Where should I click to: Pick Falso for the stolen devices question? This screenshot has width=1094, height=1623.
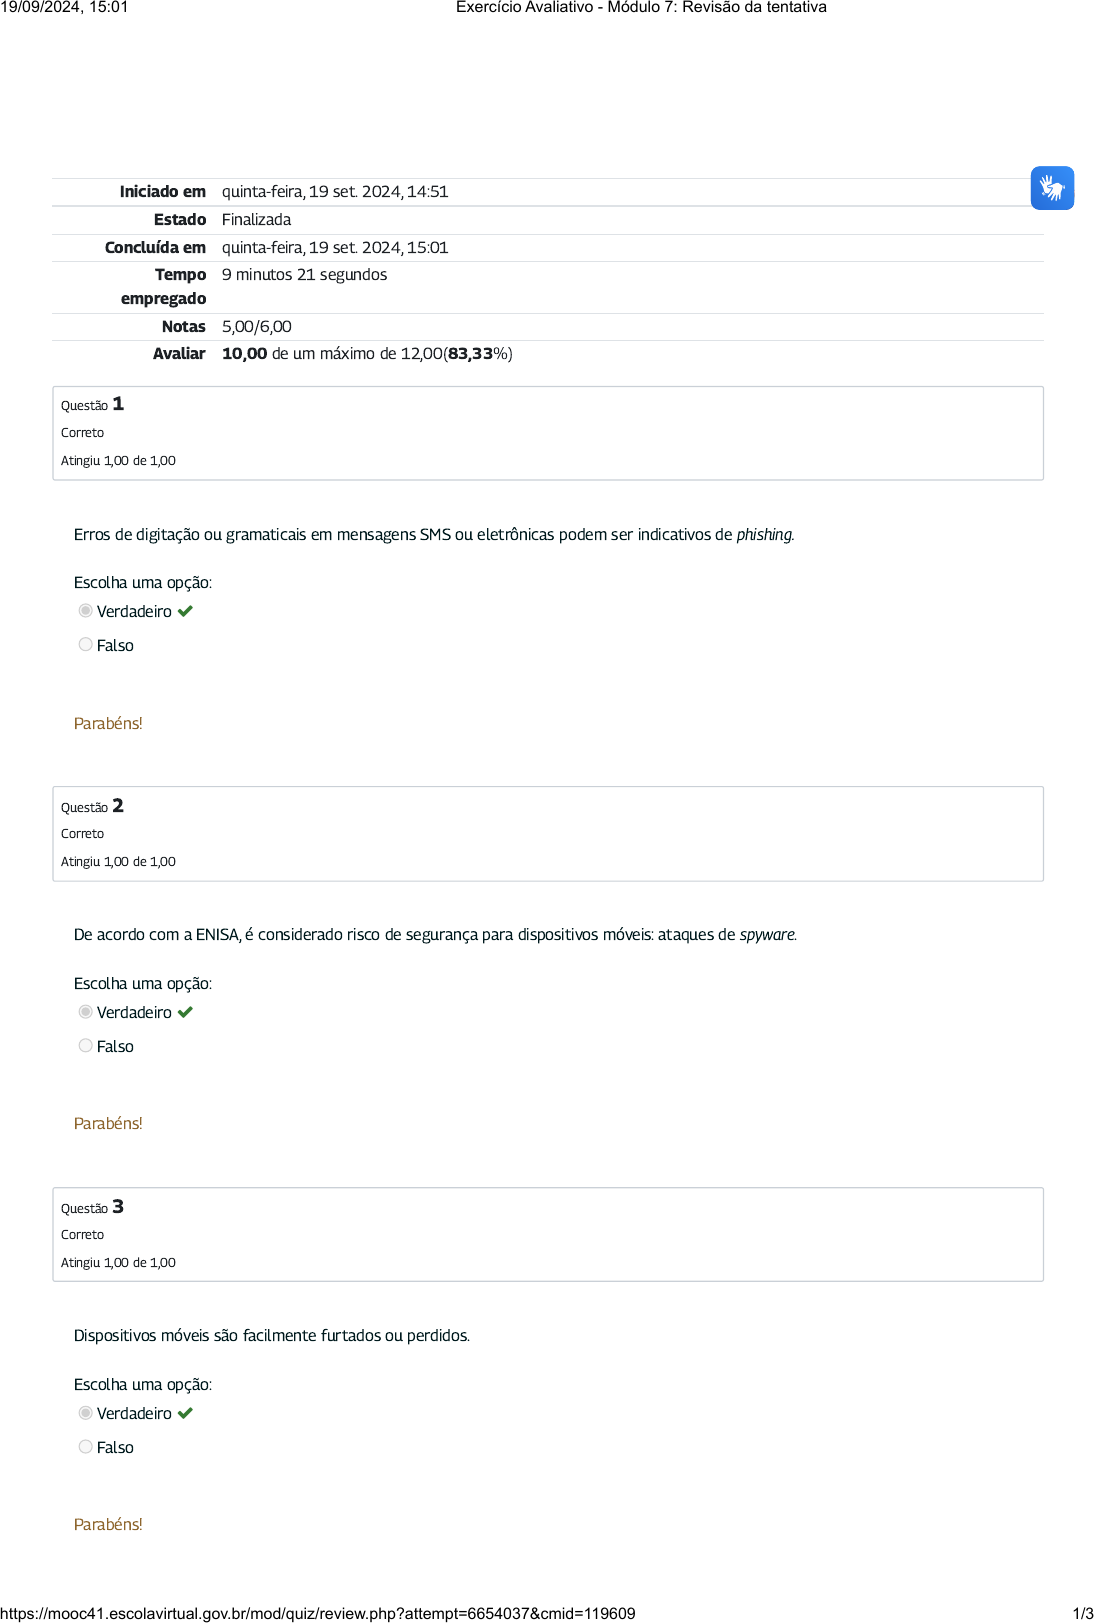pyautogui.click(x=86, y=1447)
